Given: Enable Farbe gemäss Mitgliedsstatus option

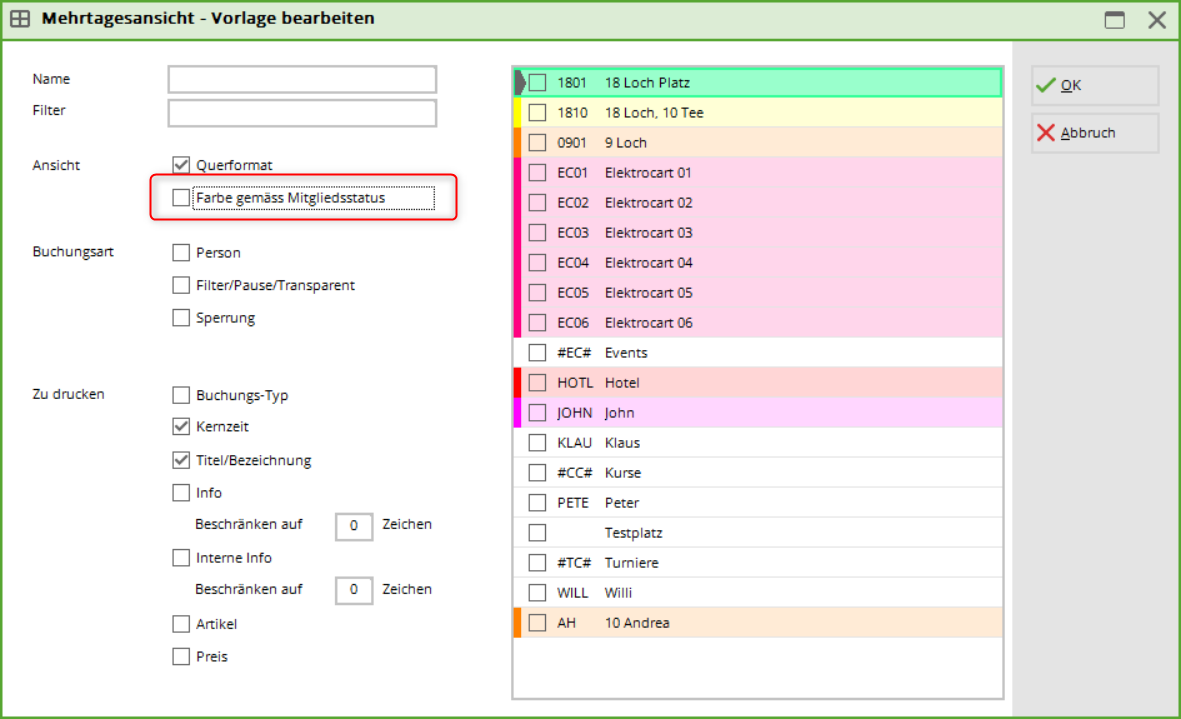Looking at the screenshot, I should (181, 198).
